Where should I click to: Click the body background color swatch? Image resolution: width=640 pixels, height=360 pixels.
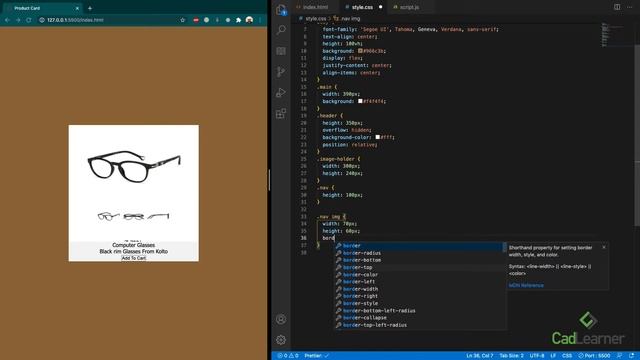(x=360, y=51)
